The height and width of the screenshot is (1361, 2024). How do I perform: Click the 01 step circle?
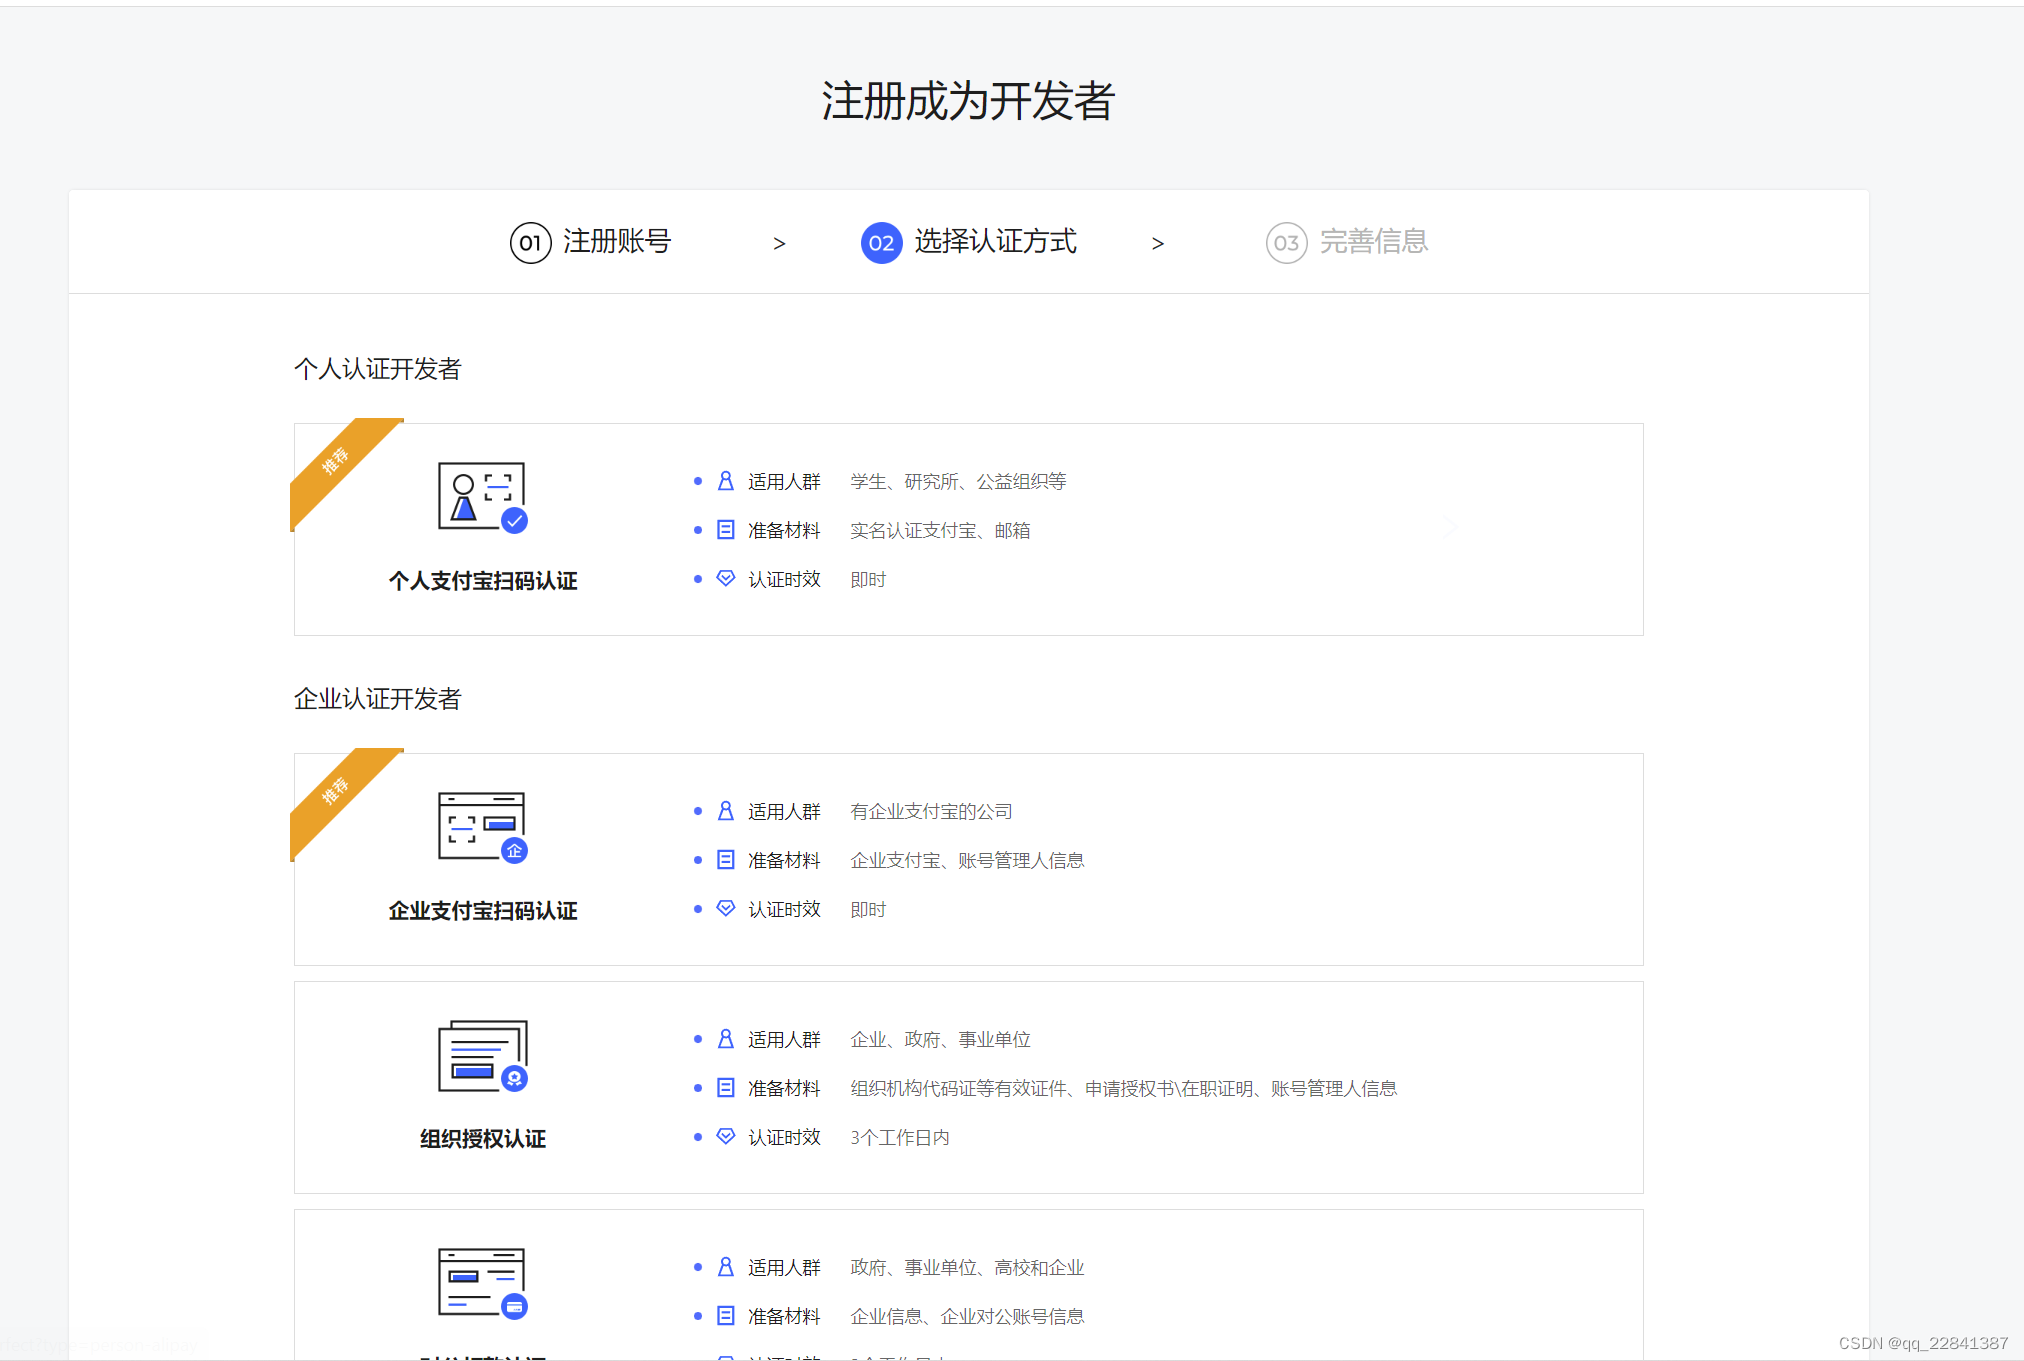tap(530, 243)
